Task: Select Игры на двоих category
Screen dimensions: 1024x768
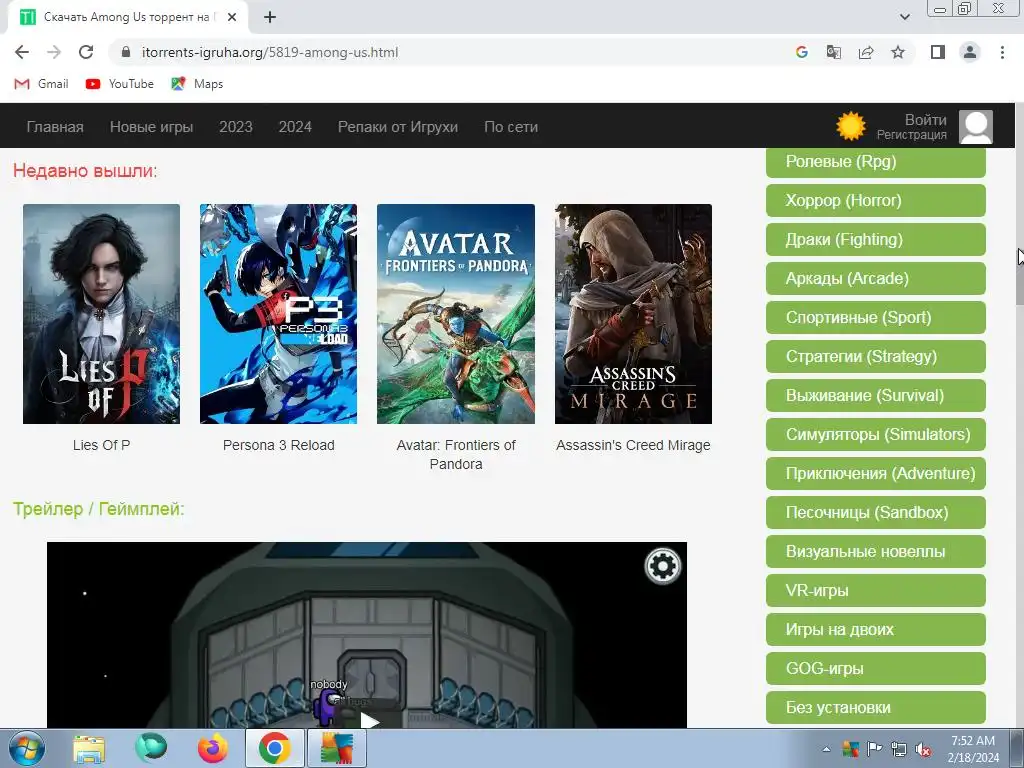Action: [x=876, y=630]
